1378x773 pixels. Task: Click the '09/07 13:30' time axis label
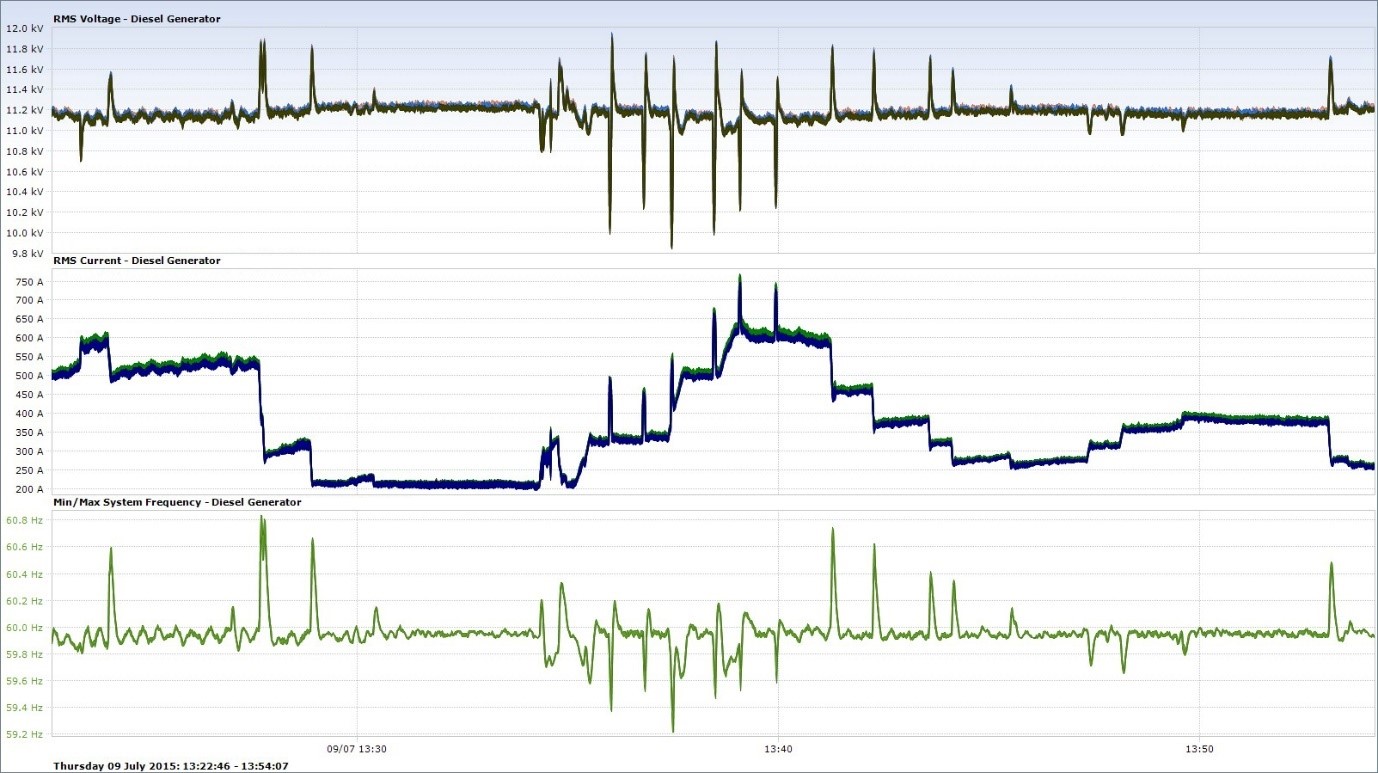(357, 749)
